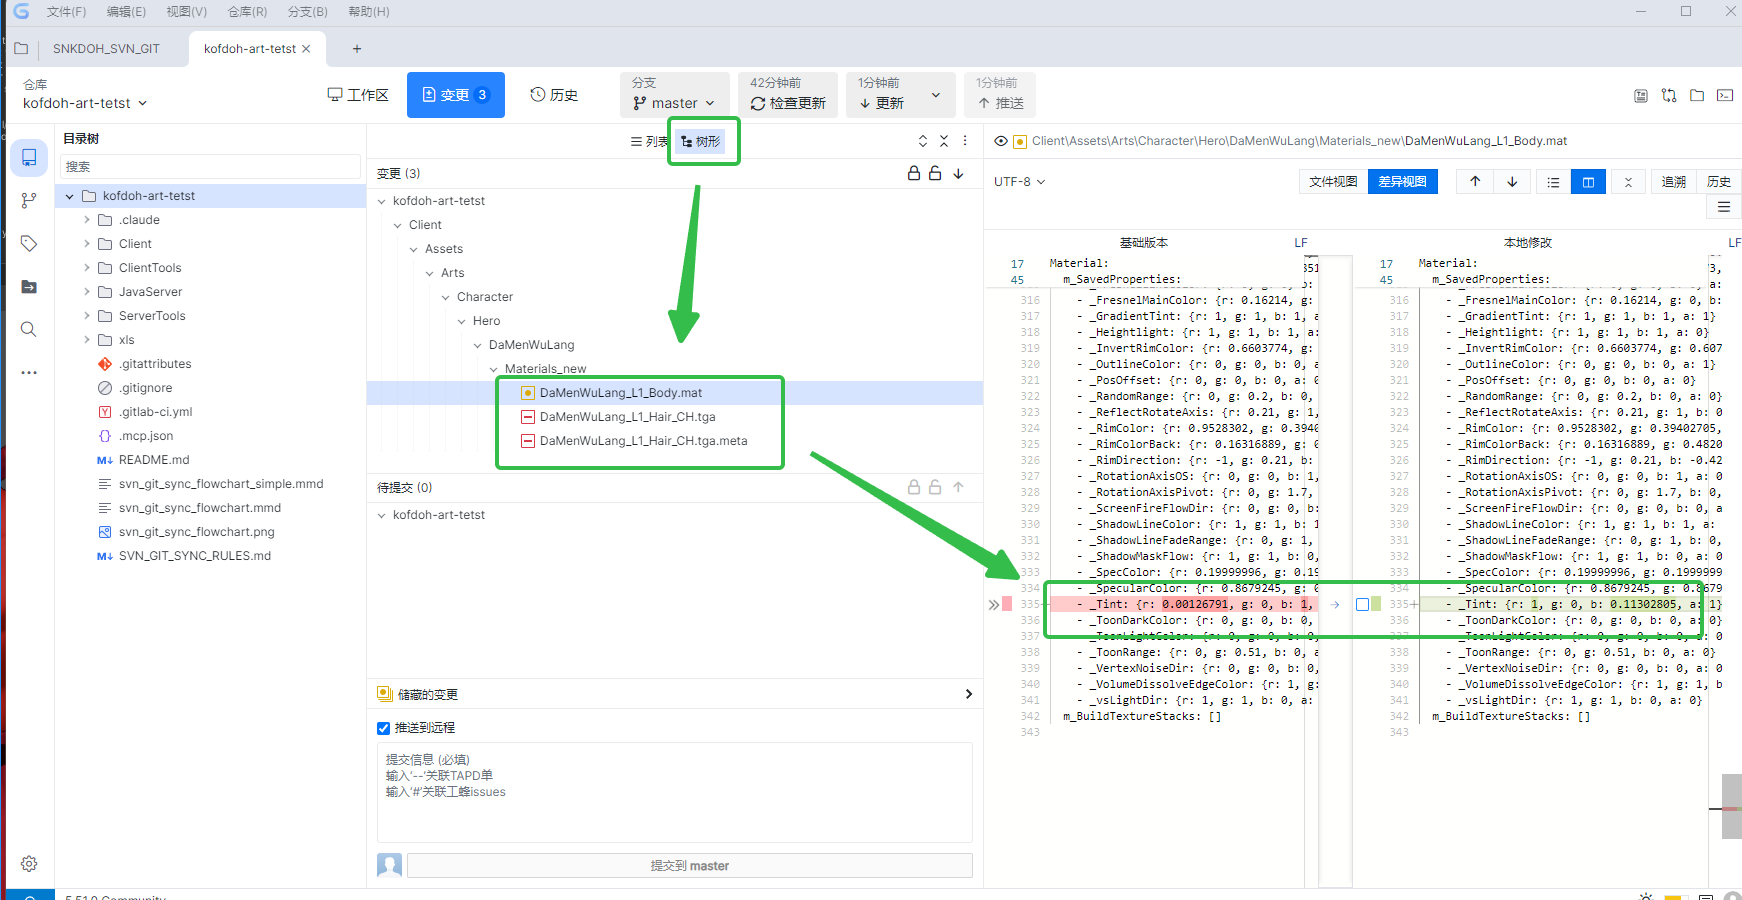Image resolution: width=1742 pixels, height=900 pixels.
Task: Switch to the diff view toggle (差异视图)
Action: point(1402,181)
